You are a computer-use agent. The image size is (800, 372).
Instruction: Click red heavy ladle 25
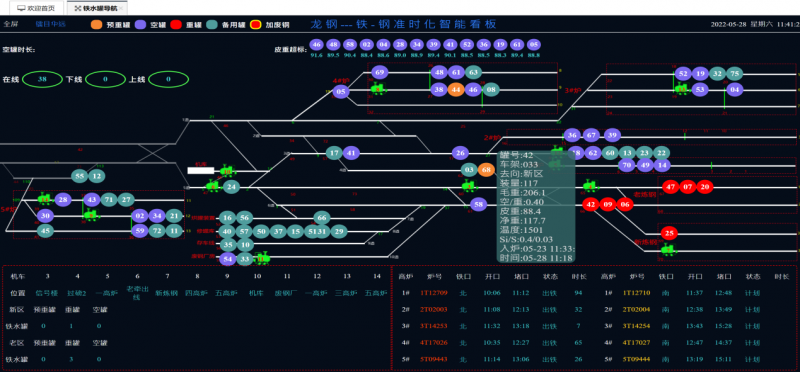(670, 234)
